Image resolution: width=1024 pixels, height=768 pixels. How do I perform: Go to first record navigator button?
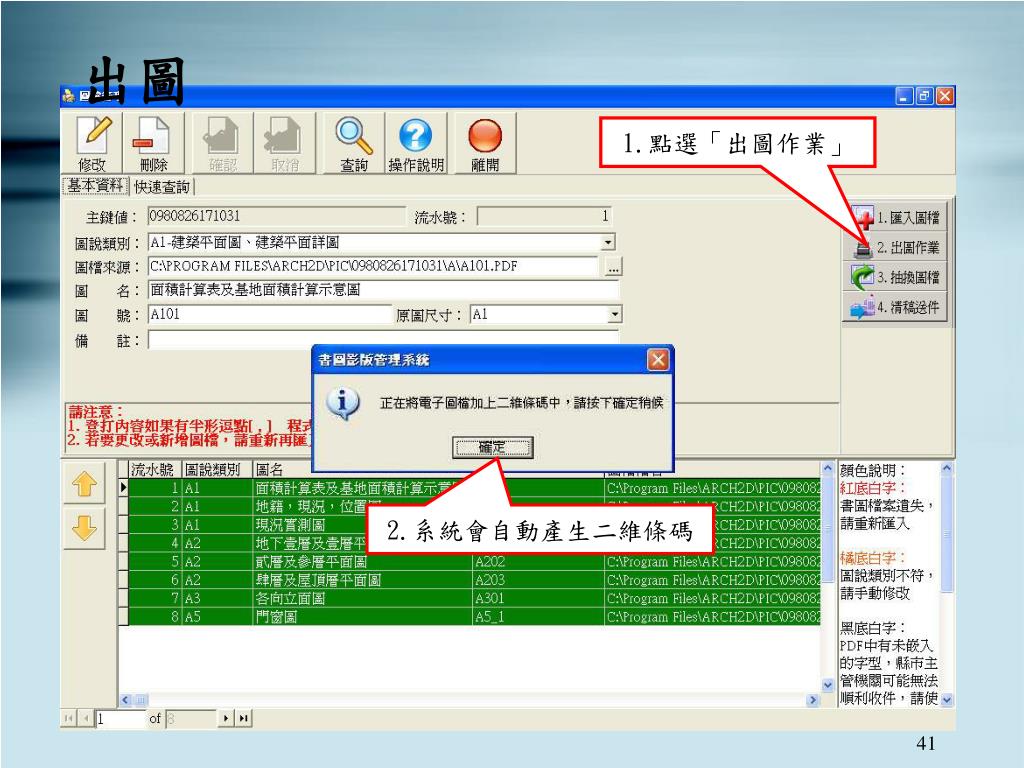click(69, 719)
